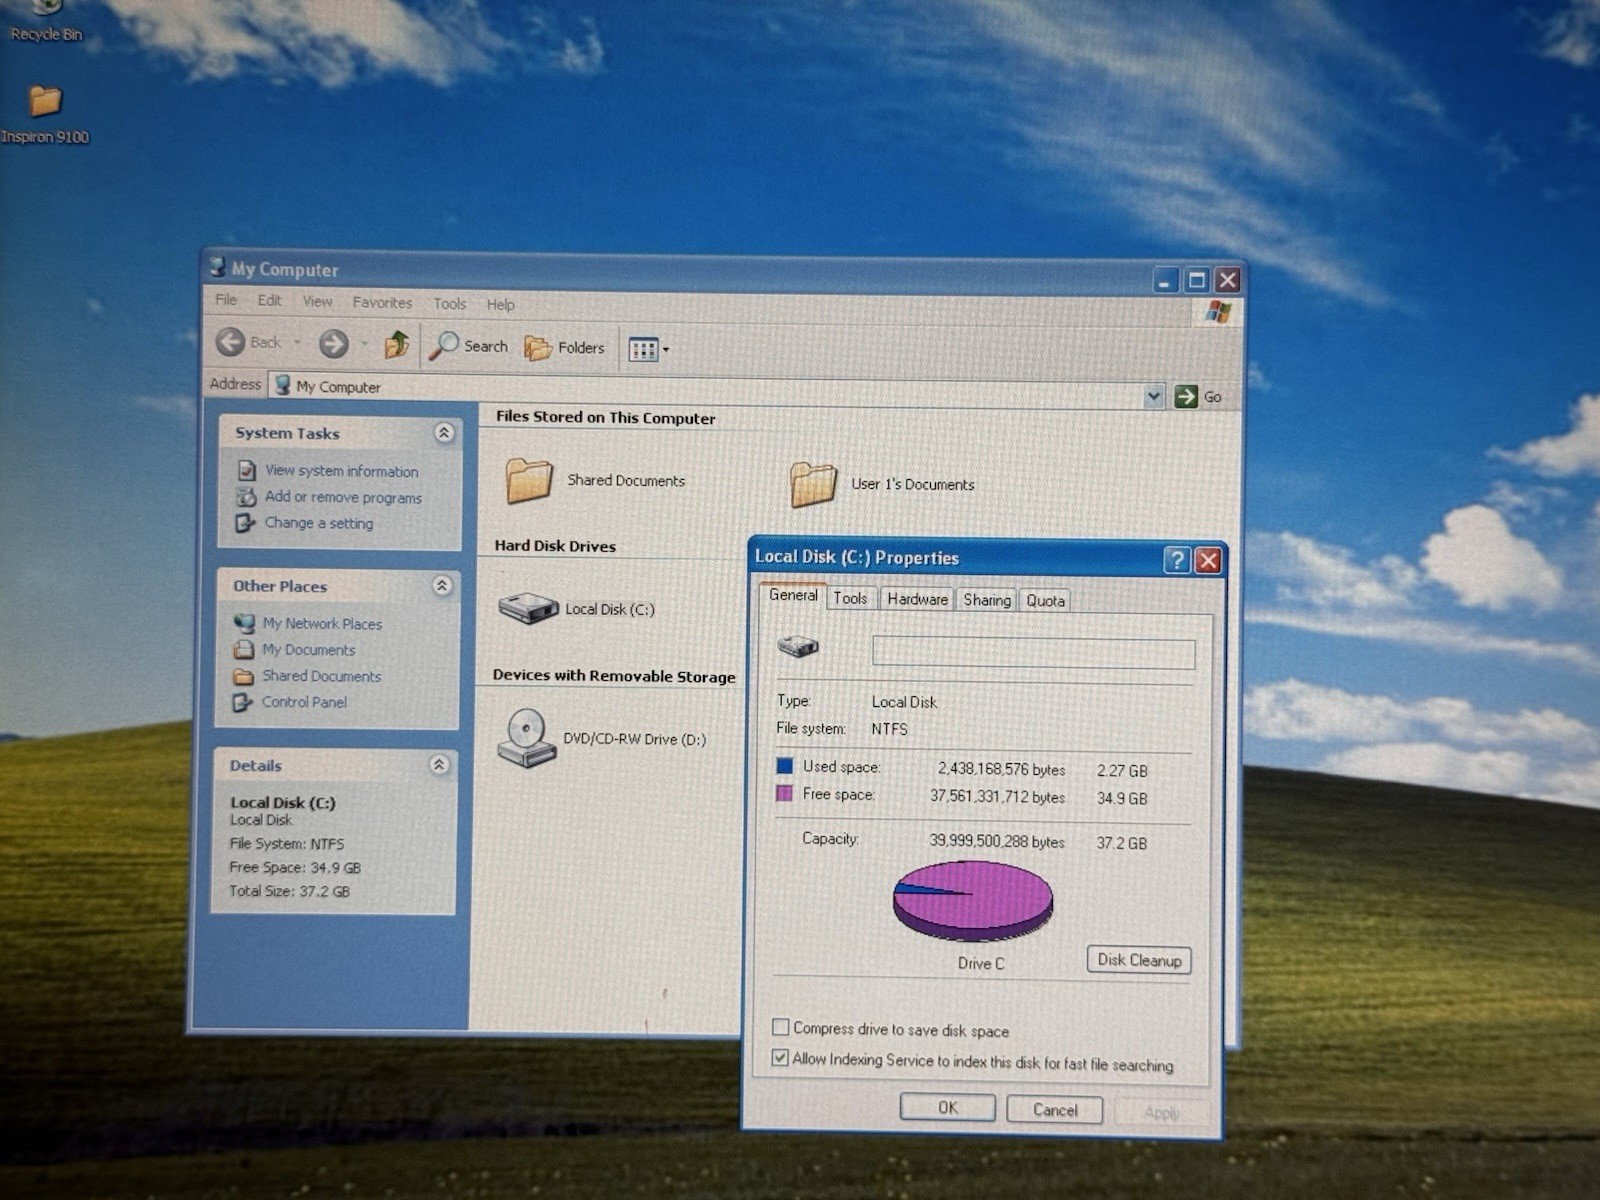Go up one folder level icon
The image size is (1600, 1200).
coord(397,345)
